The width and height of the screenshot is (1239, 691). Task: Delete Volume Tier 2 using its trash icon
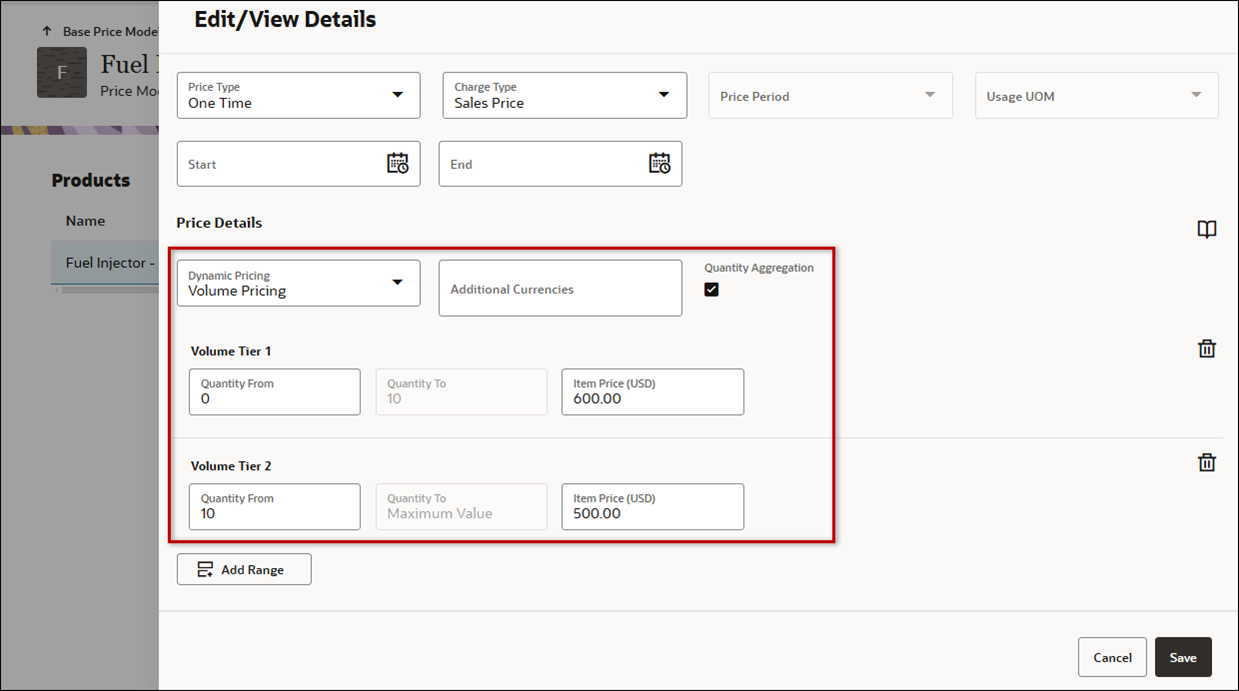click(x=1207, y=462)
